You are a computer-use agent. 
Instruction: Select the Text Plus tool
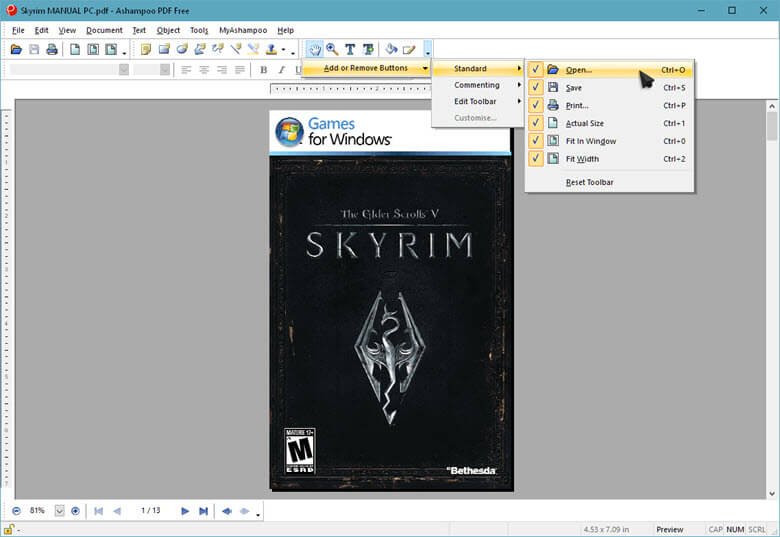[368, 49]
